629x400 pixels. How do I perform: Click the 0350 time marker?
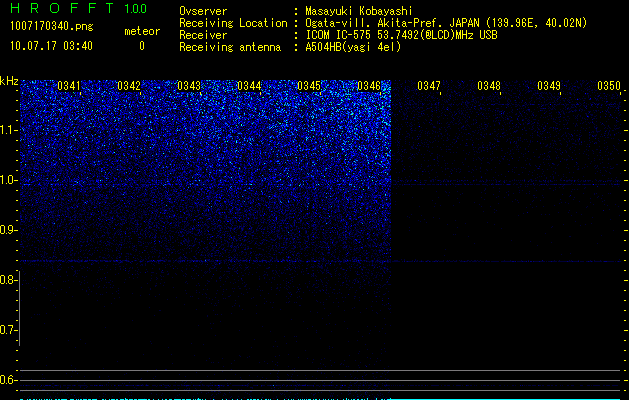[609, 86]
